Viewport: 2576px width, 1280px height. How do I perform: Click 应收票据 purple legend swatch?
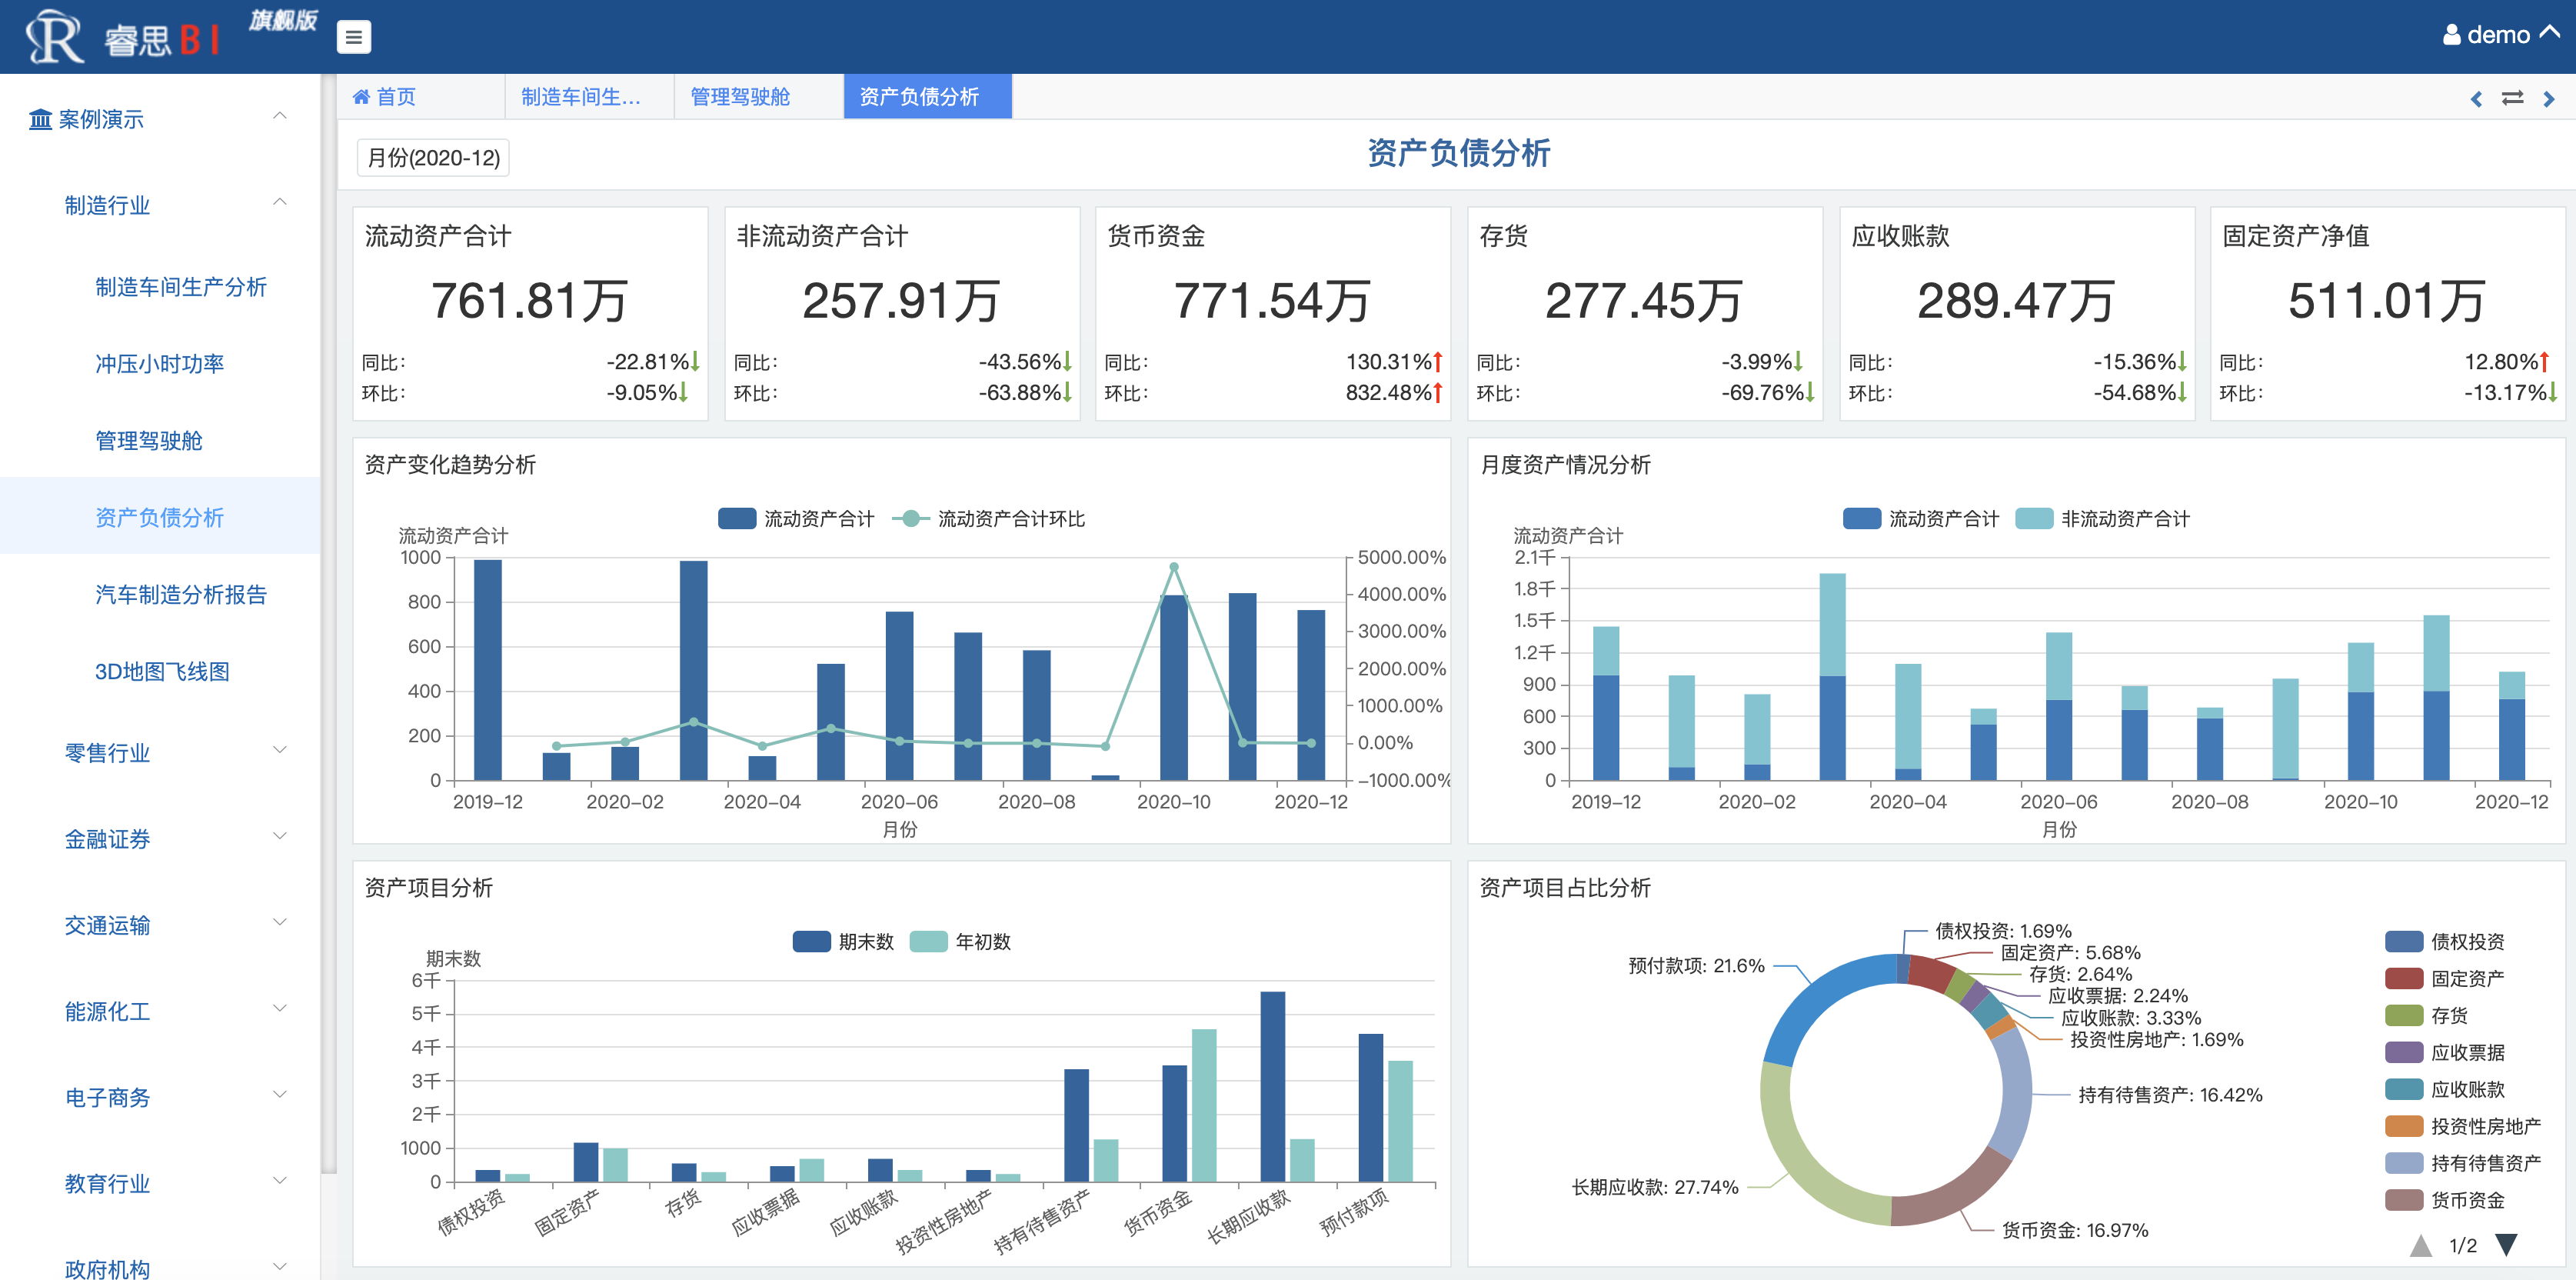(x=2404, y=1053)
